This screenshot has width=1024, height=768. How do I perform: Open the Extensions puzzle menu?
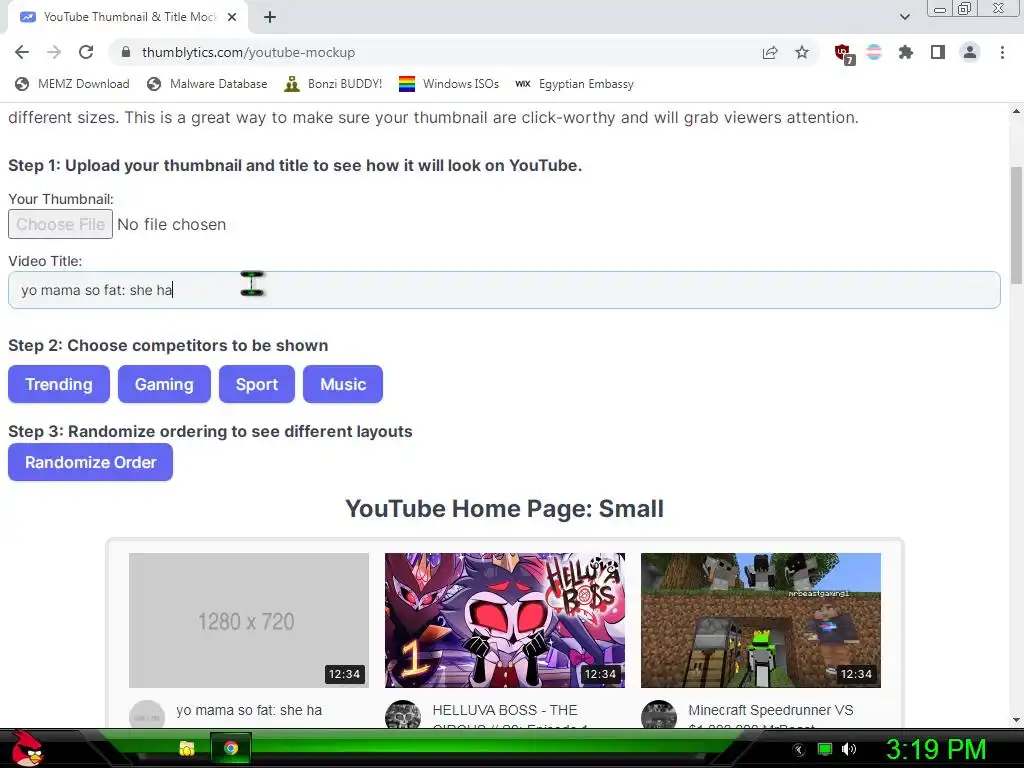906,52
